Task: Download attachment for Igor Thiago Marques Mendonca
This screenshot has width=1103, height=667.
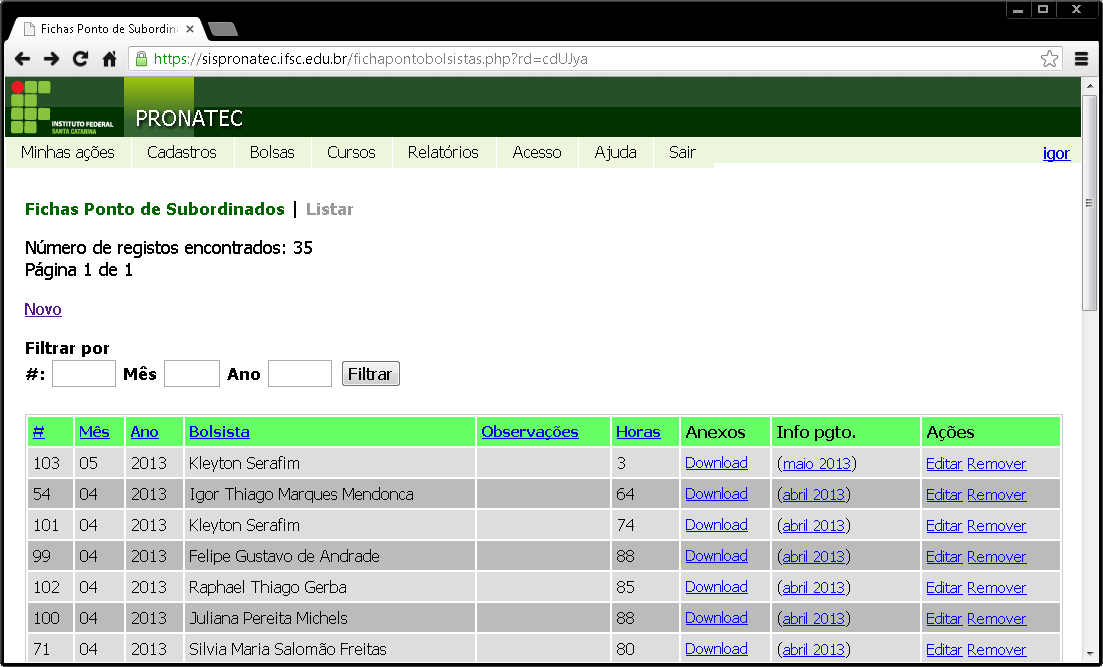Action: tap(716, 494)
